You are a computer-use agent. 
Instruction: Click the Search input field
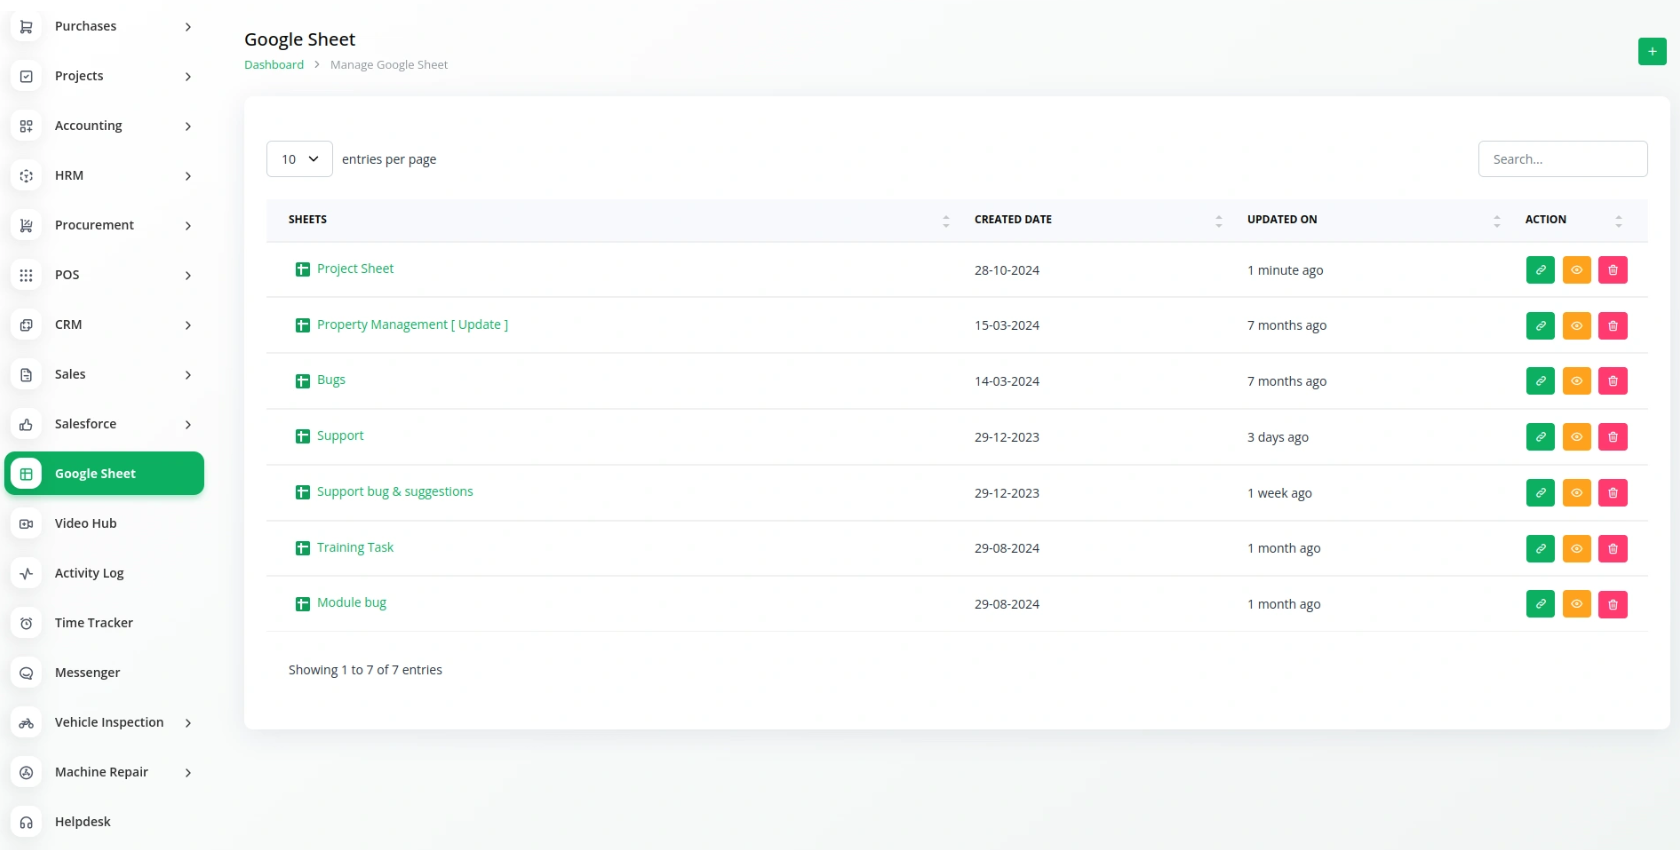(x=1562, y=159)
